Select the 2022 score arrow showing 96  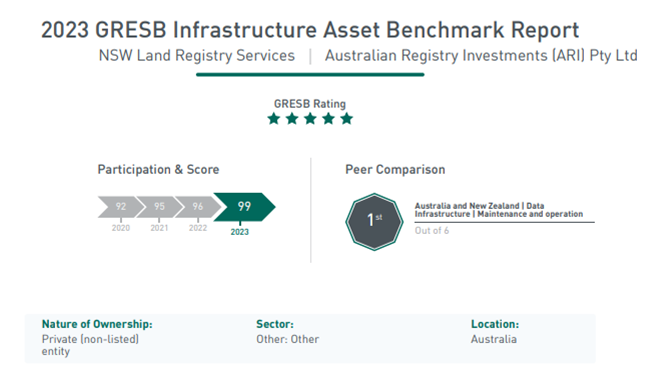198,207
